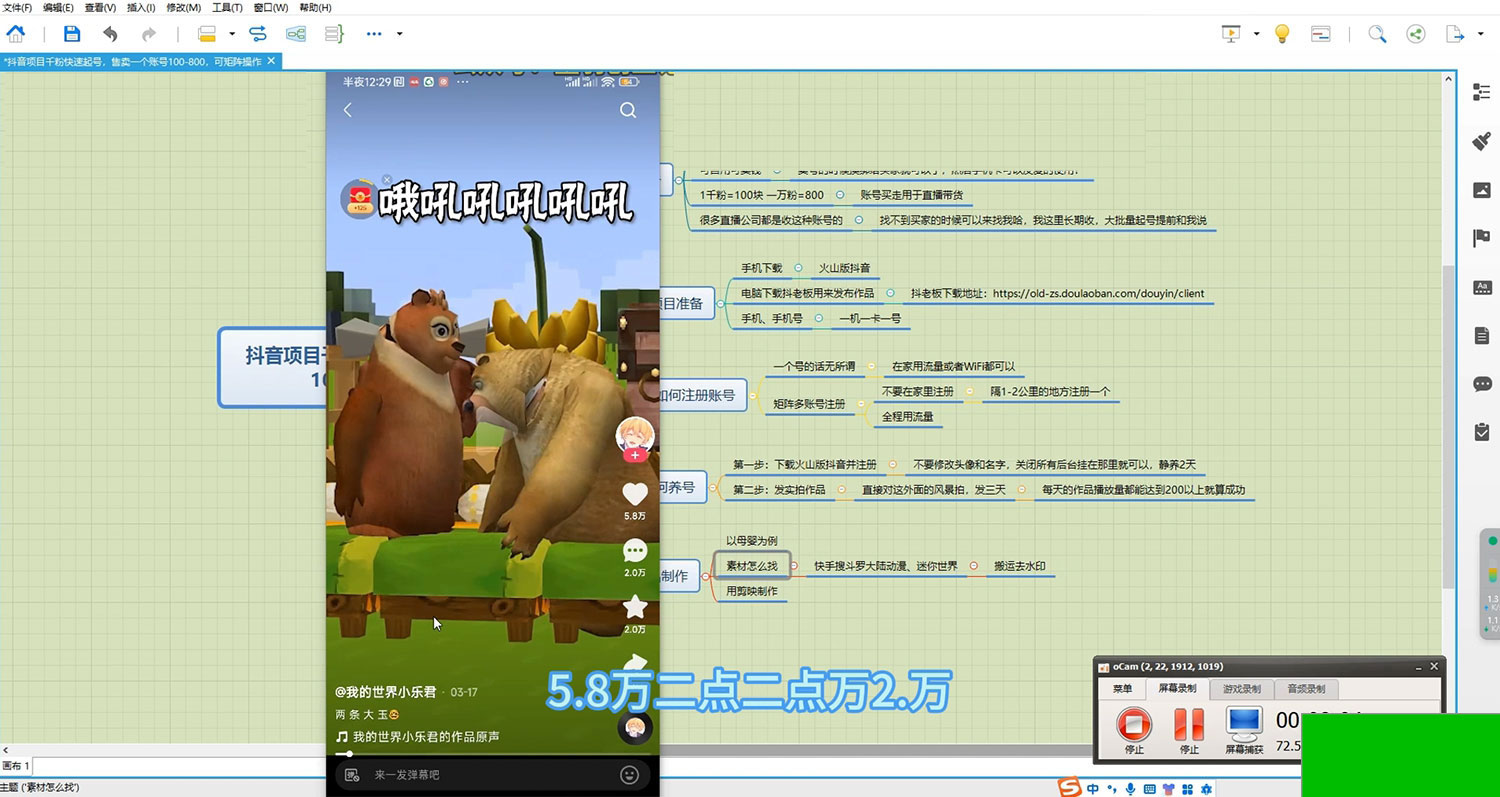Click the green share icon in the toolbar
Image resolution: width=1500 pixels, height=797 pixels.
tap(1415, 34)
